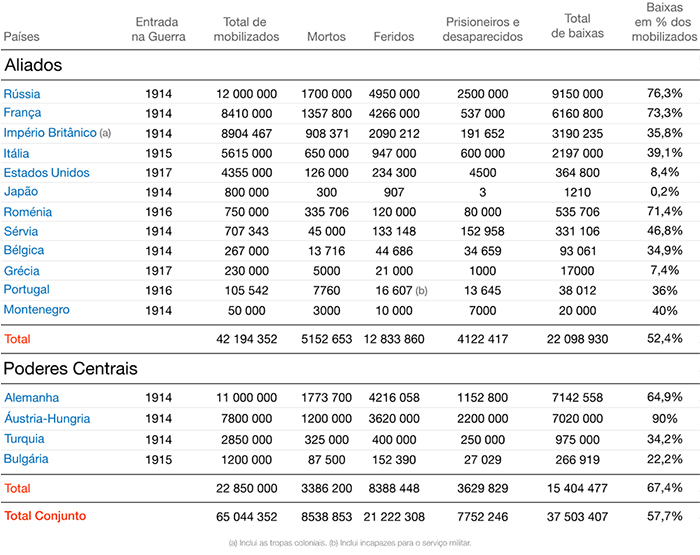Select the Bulgária link

27,458
